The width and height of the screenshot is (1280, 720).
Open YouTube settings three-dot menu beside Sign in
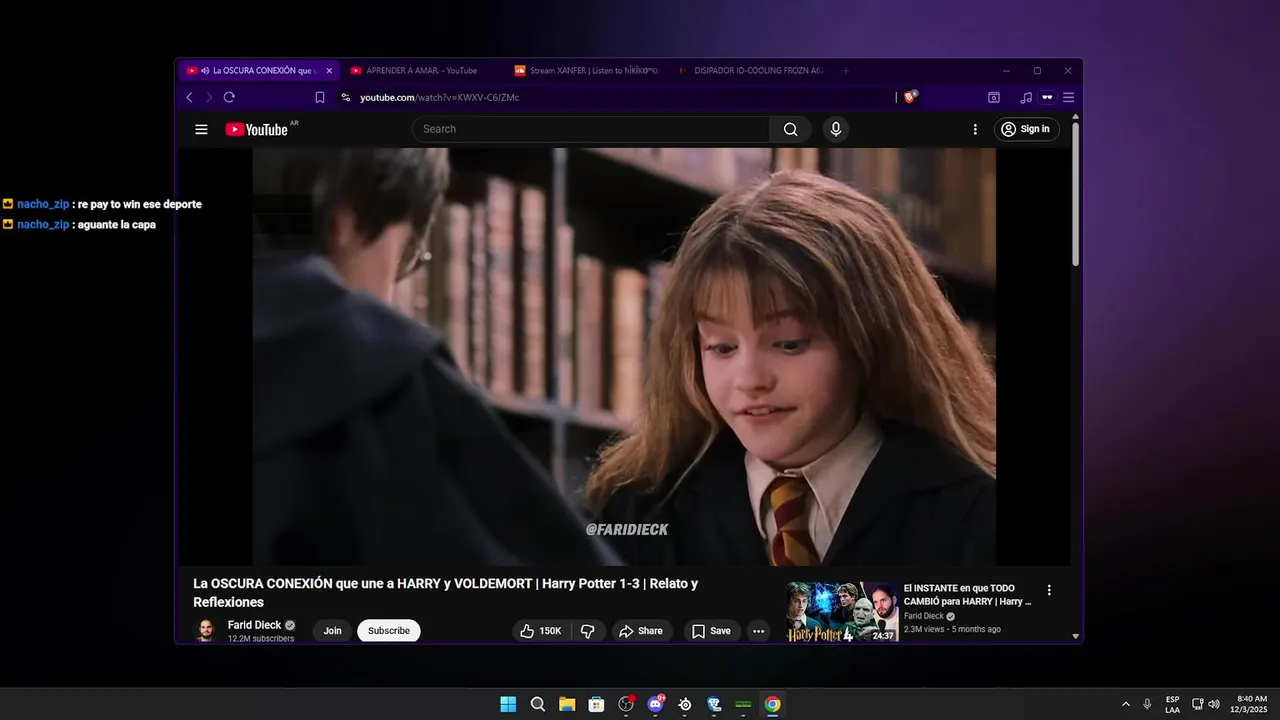click(x=975, y=129)
